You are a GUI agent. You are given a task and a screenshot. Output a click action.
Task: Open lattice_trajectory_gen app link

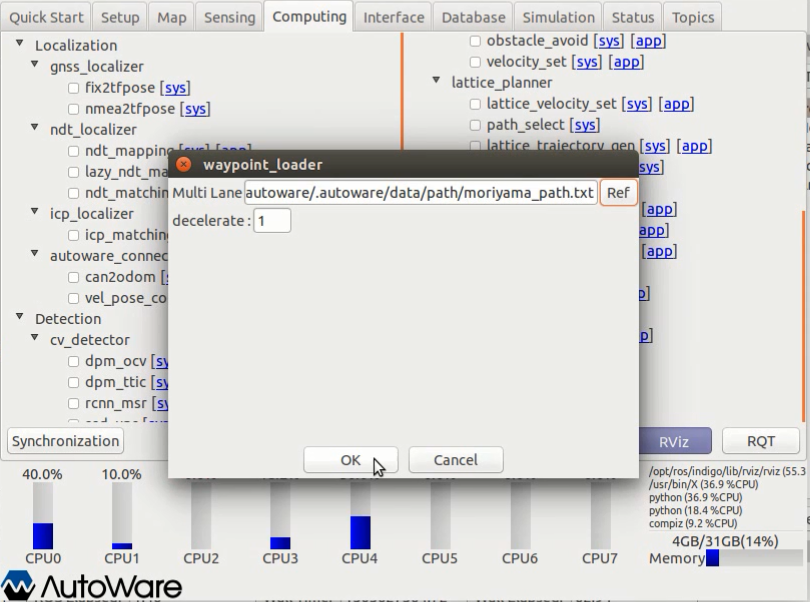[694, 146]
